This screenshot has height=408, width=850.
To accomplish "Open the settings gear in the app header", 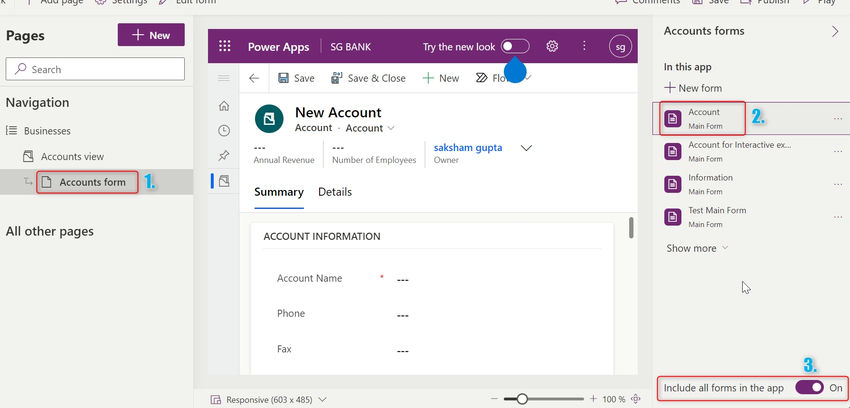I will (552, 47).
